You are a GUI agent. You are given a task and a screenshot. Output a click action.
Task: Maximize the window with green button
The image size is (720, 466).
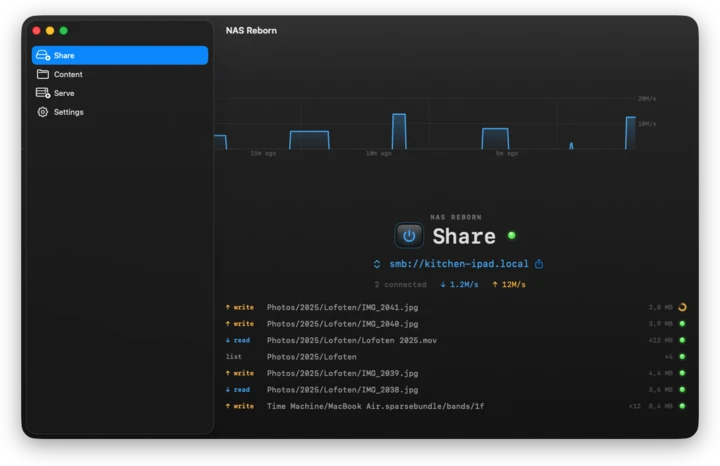(x=64, y=31)
